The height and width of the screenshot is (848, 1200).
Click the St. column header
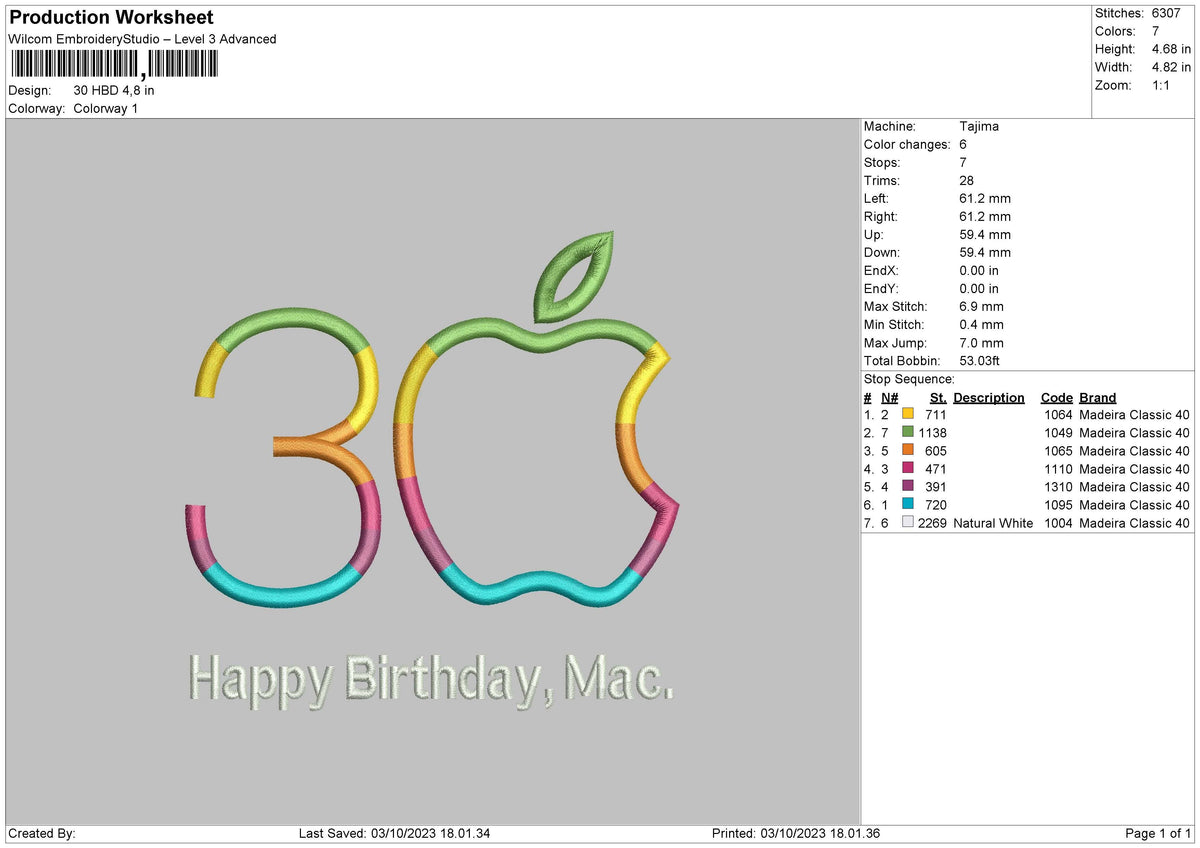(x=937, y=397)
